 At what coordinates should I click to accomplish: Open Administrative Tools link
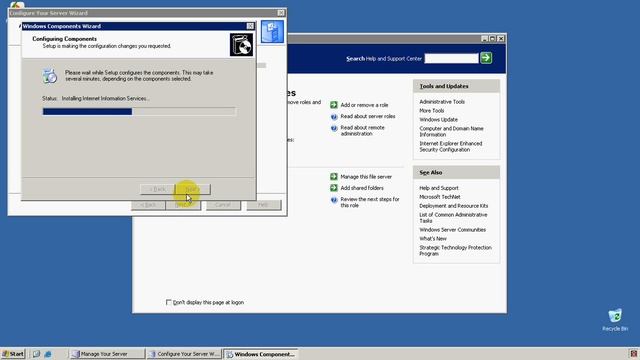click(x=442, y=102)
